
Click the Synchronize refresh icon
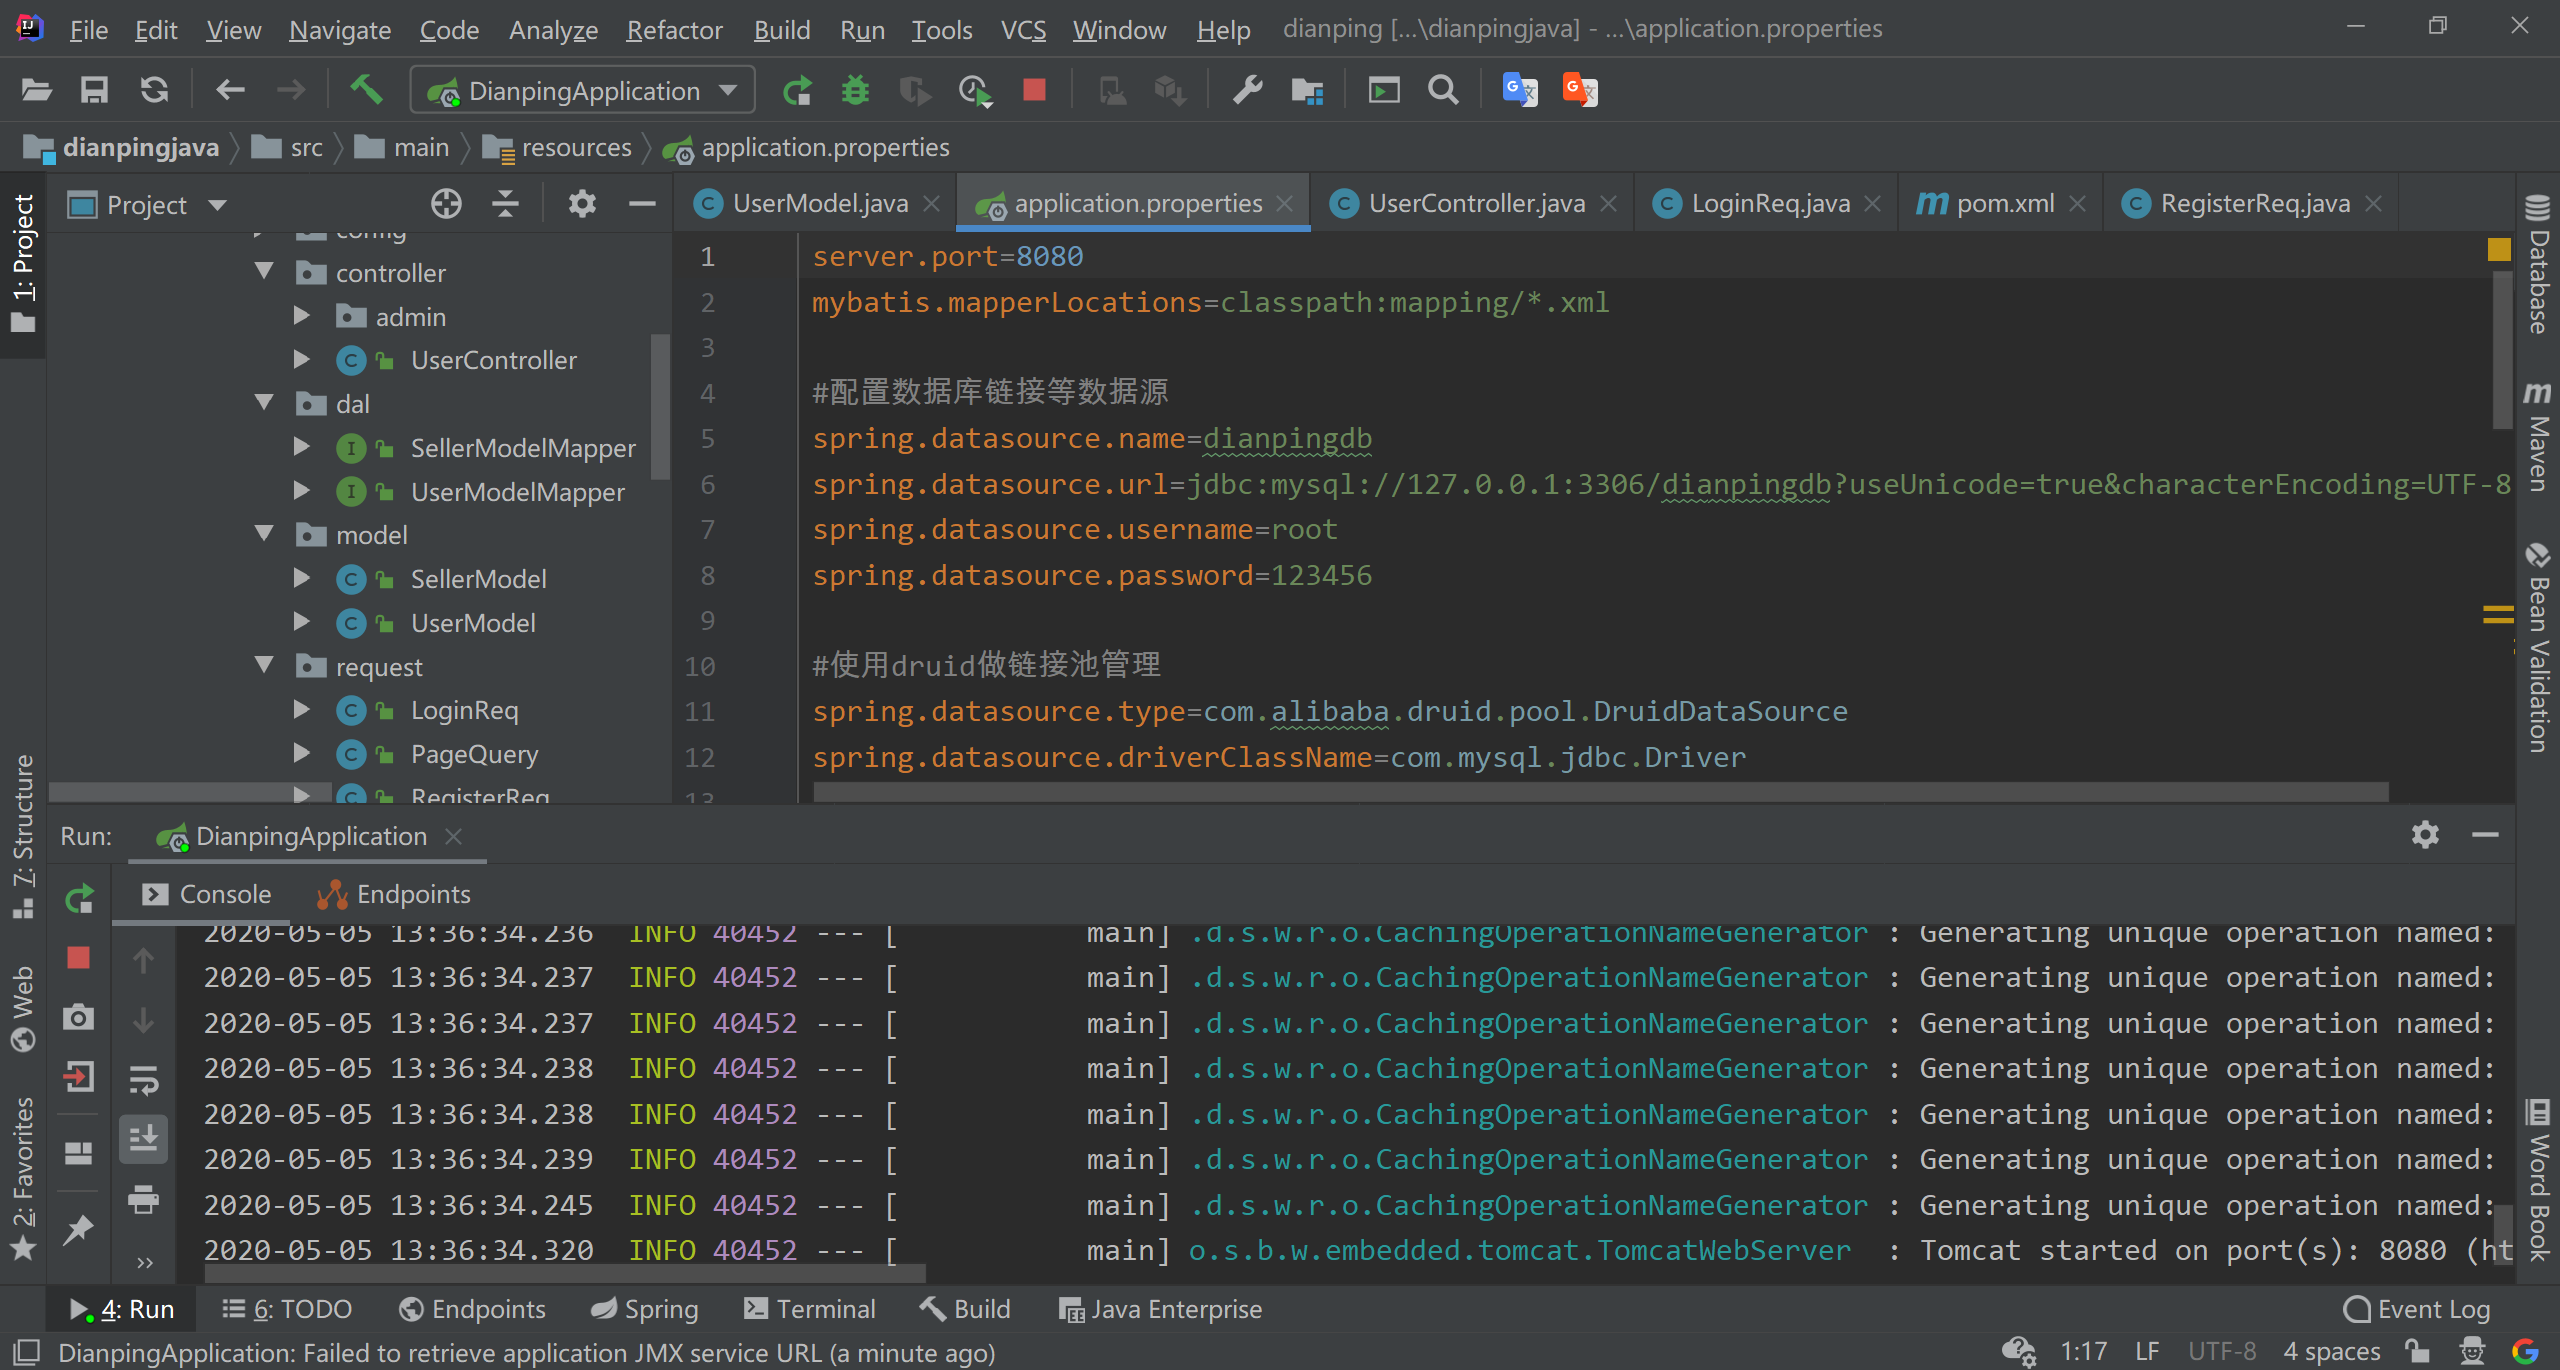[154, 91]
